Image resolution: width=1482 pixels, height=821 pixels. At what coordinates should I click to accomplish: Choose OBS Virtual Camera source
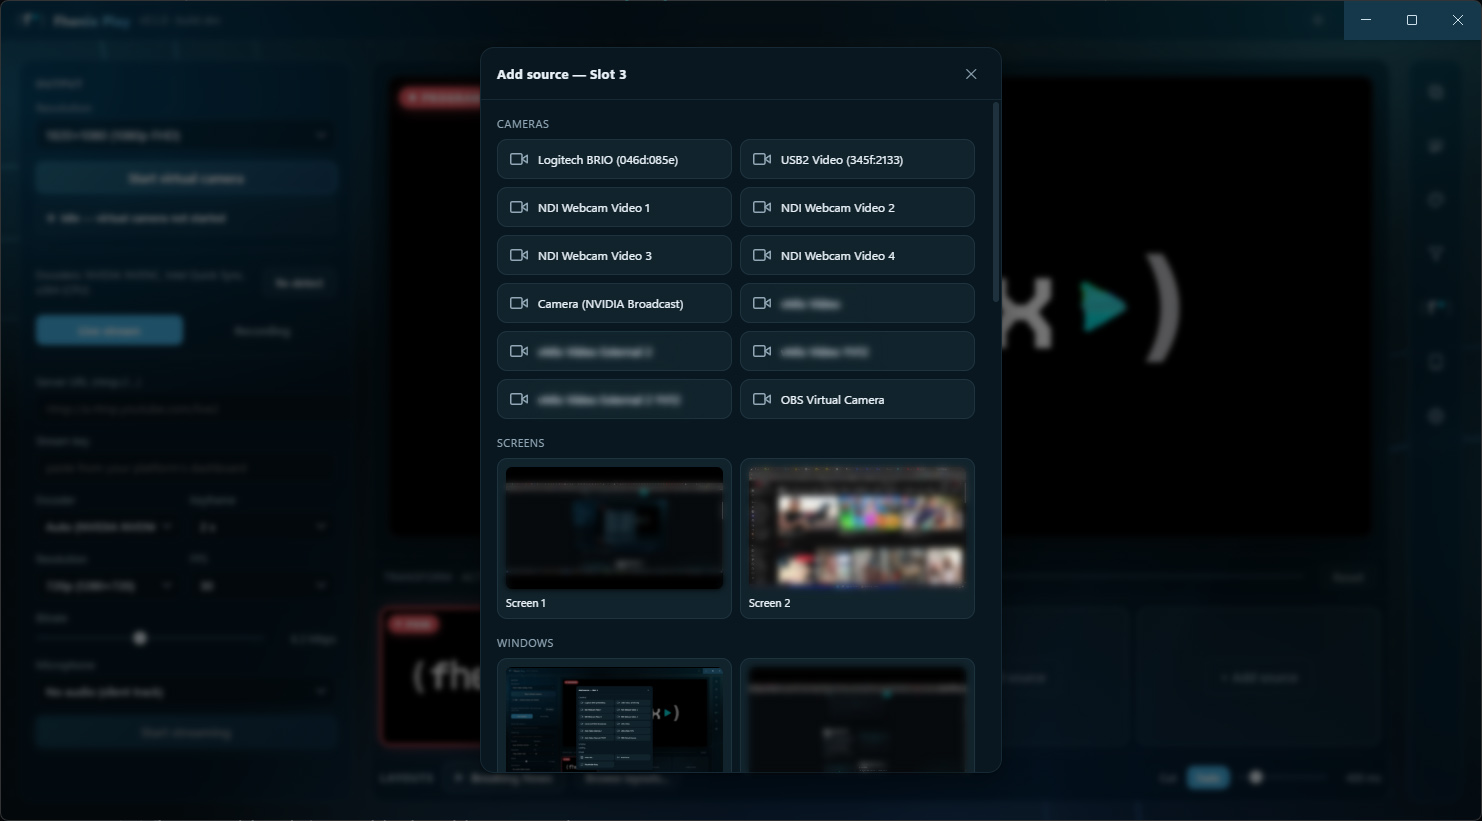(857, 399)
